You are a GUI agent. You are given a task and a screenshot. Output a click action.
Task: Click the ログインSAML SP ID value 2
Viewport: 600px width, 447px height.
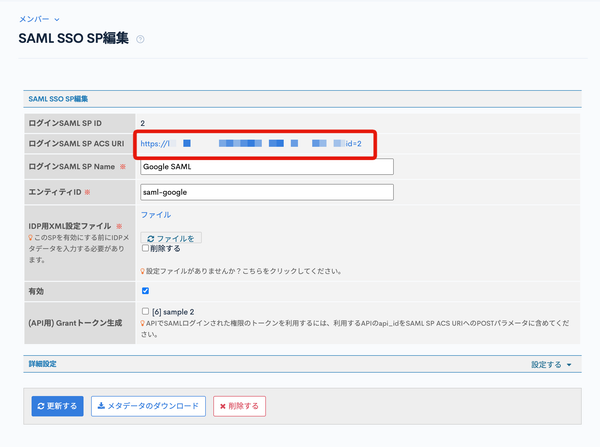[142, 123]
